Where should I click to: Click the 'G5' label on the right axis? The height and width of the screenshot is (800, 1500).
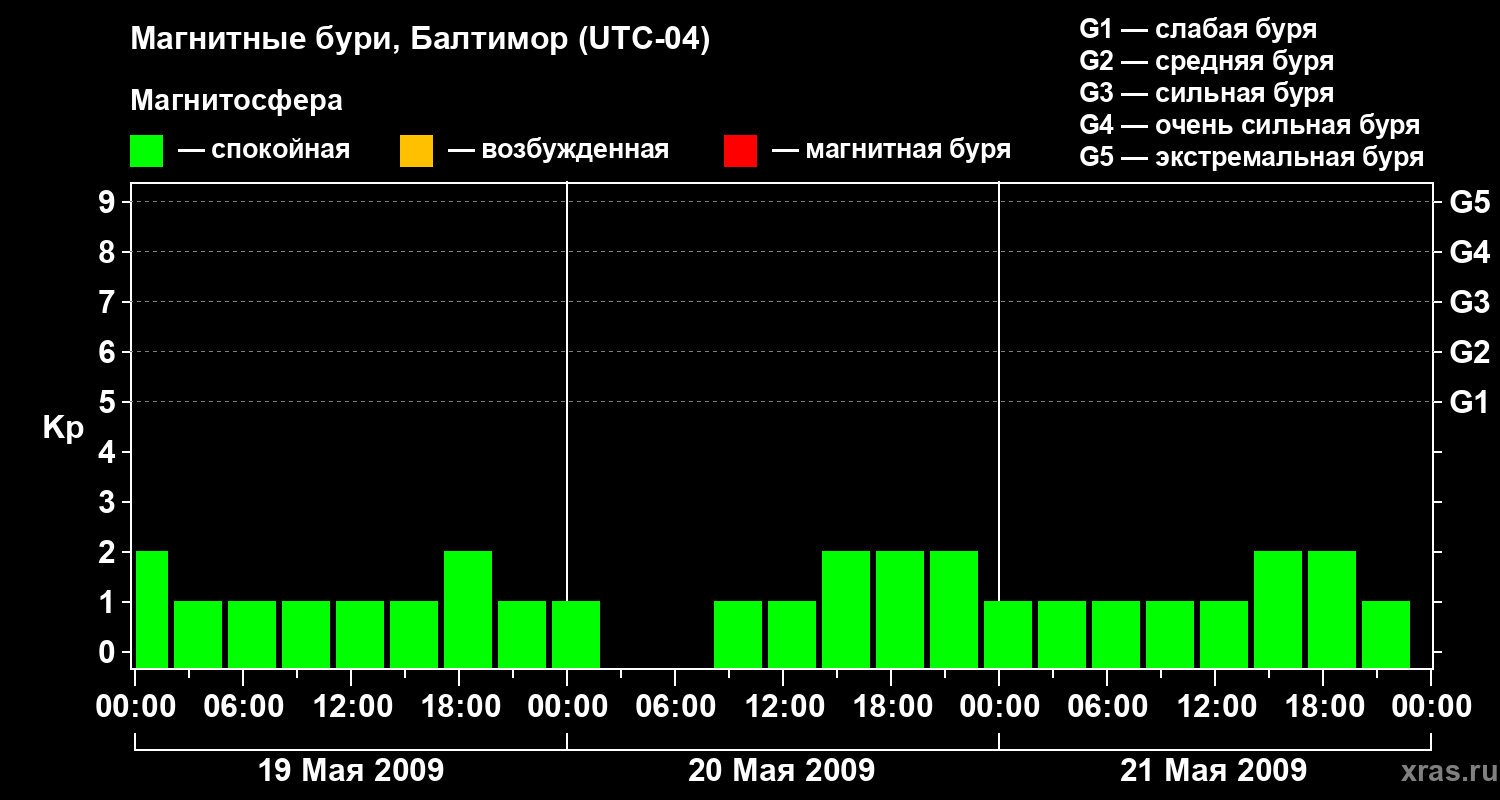click(x=1469, y=202)
